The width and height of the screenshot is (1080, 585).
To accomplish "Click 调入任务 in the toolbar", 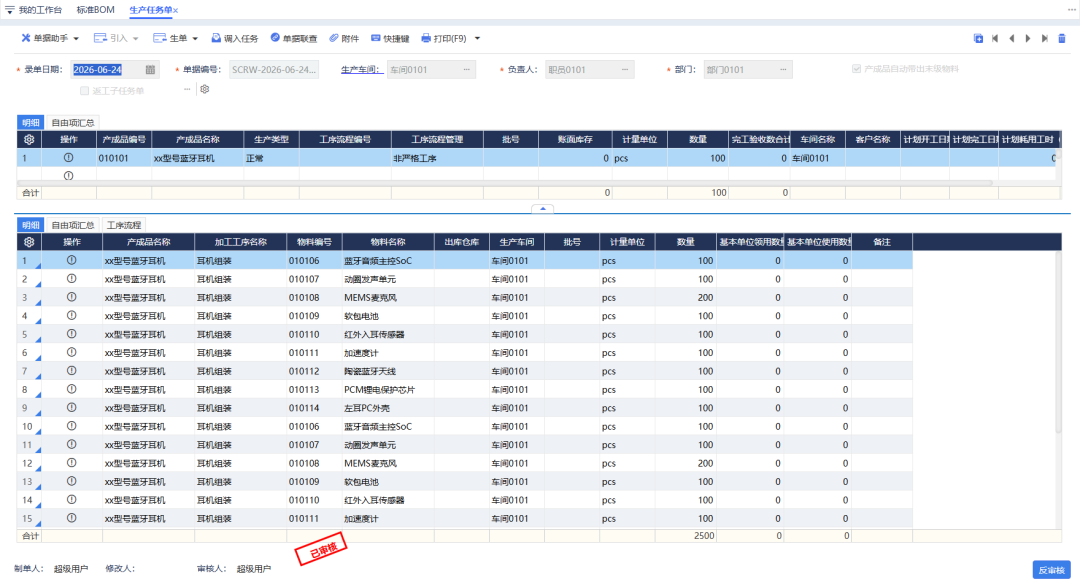I will (234, 39).
